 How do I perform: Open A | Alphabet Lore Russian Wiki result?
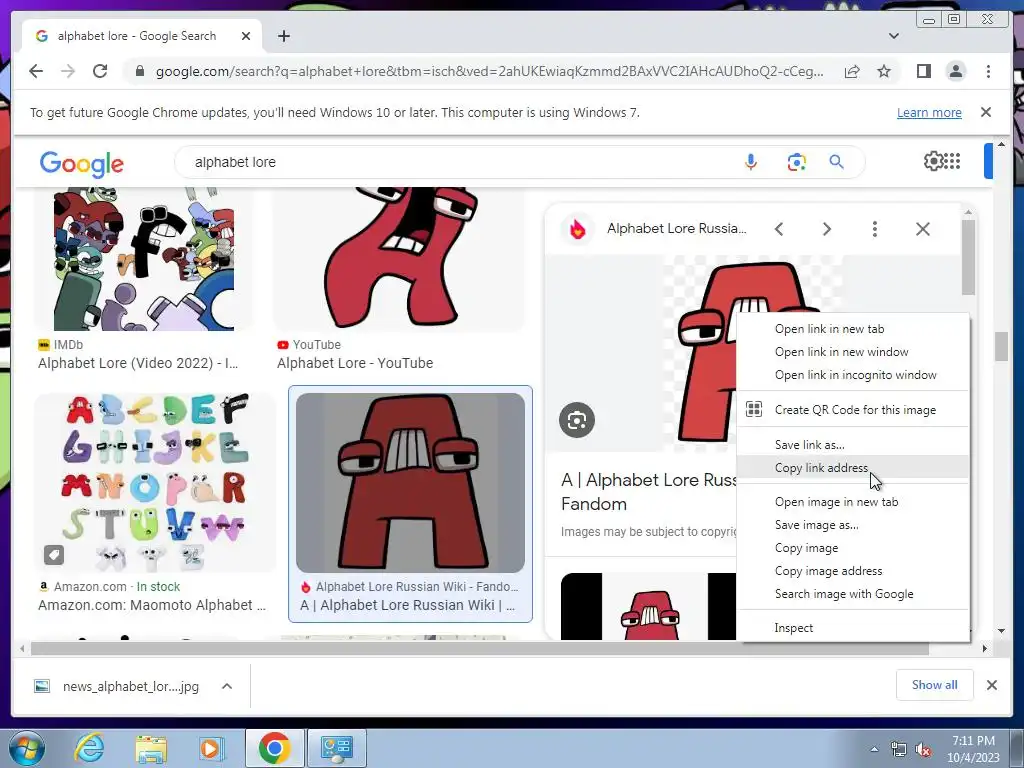[x=408, y=605]
